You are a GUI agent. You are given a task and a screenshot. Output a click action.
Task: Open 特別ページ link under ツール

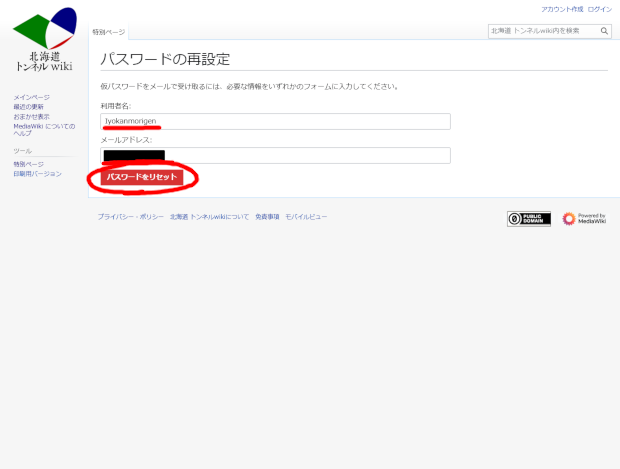pos(28,164)
